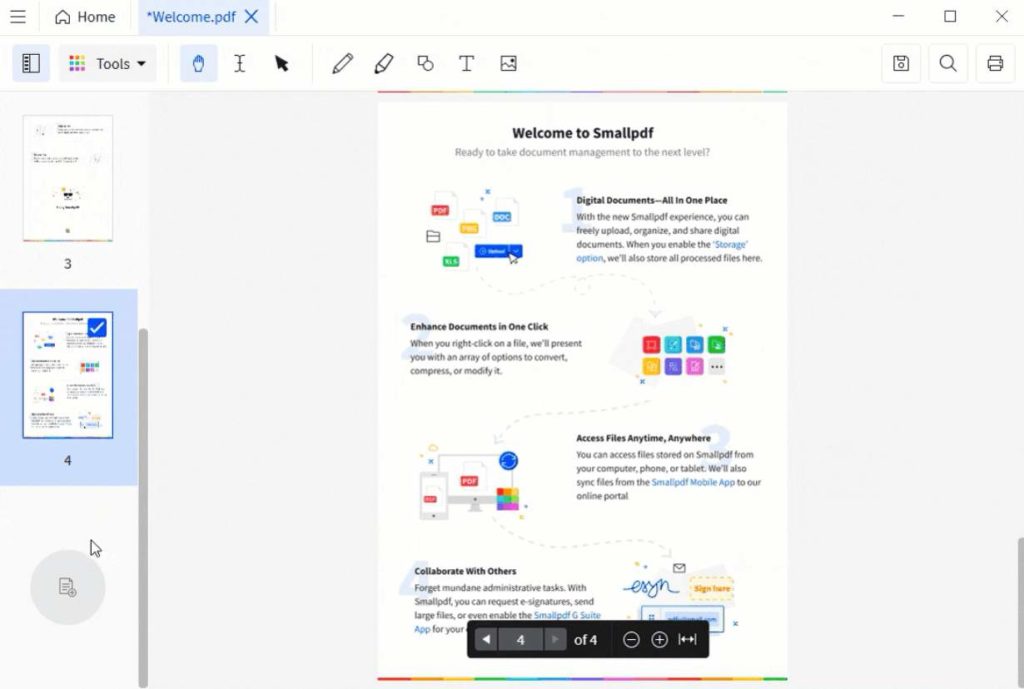Maximize the application window

point(950,16)
